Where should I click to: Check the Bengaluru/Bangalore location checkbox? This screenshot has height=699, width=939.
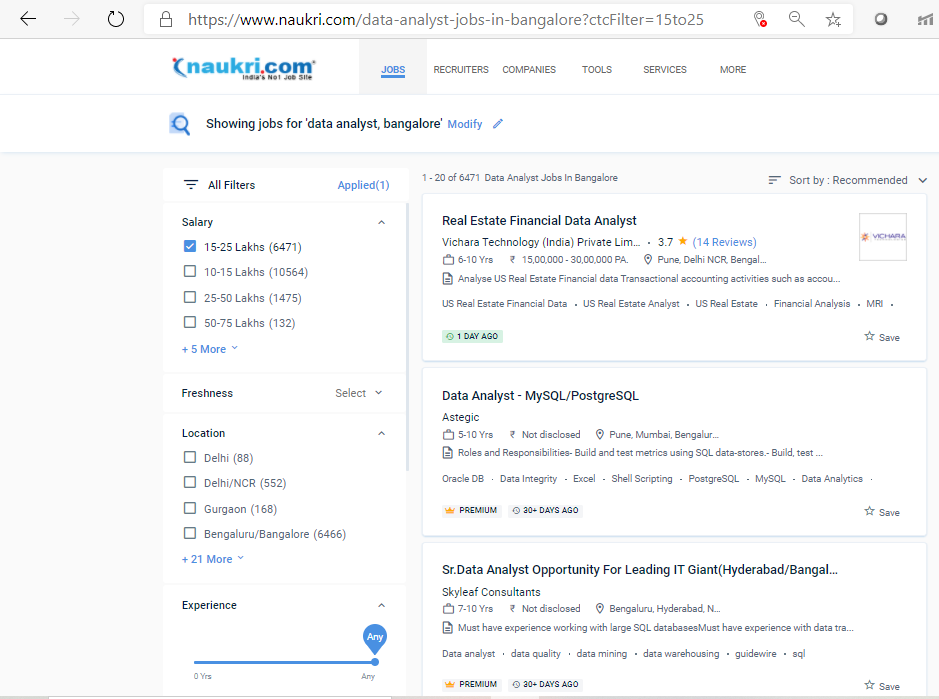pyautogui.click(x=190, y=533)
